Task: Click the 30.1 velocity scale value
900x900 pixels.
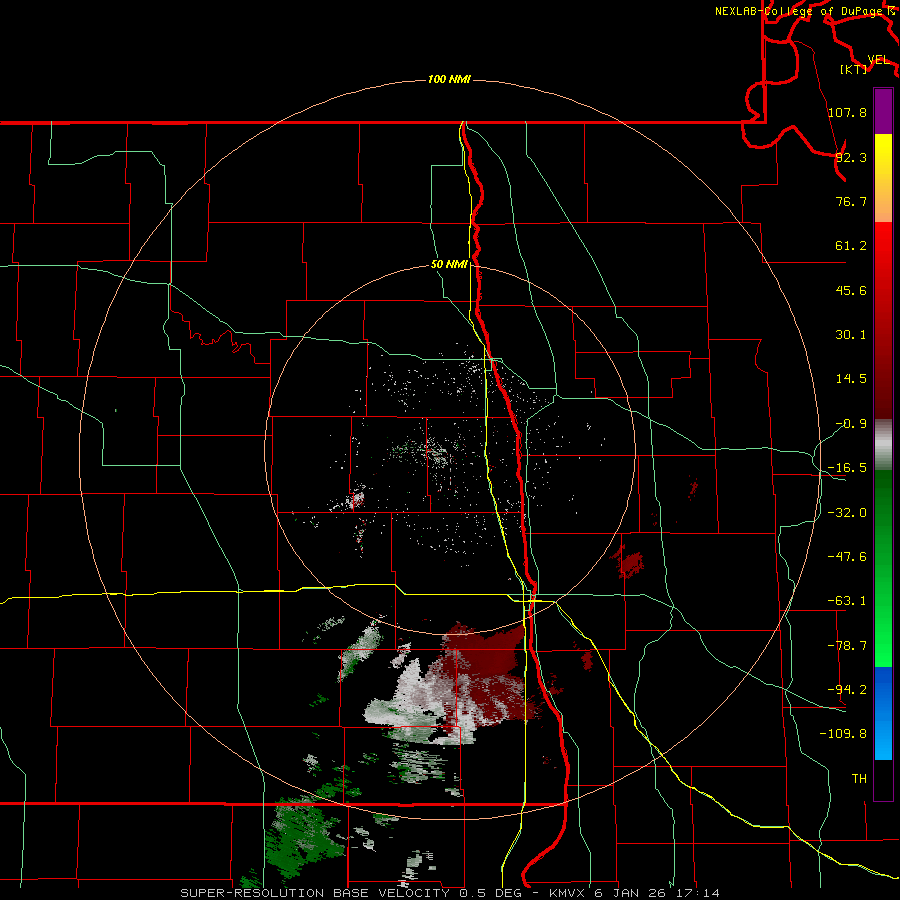Action: [x=851, y=334]
